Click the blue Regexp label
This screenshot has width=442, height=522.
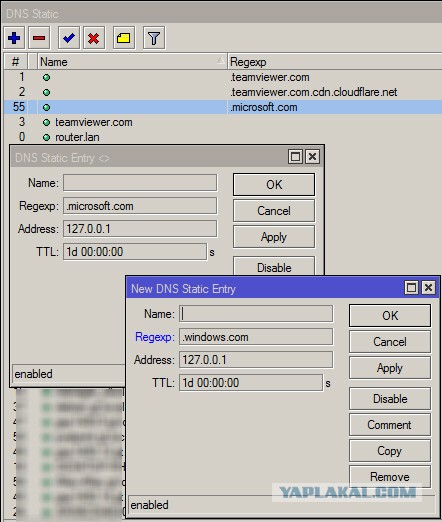(155, 337)
